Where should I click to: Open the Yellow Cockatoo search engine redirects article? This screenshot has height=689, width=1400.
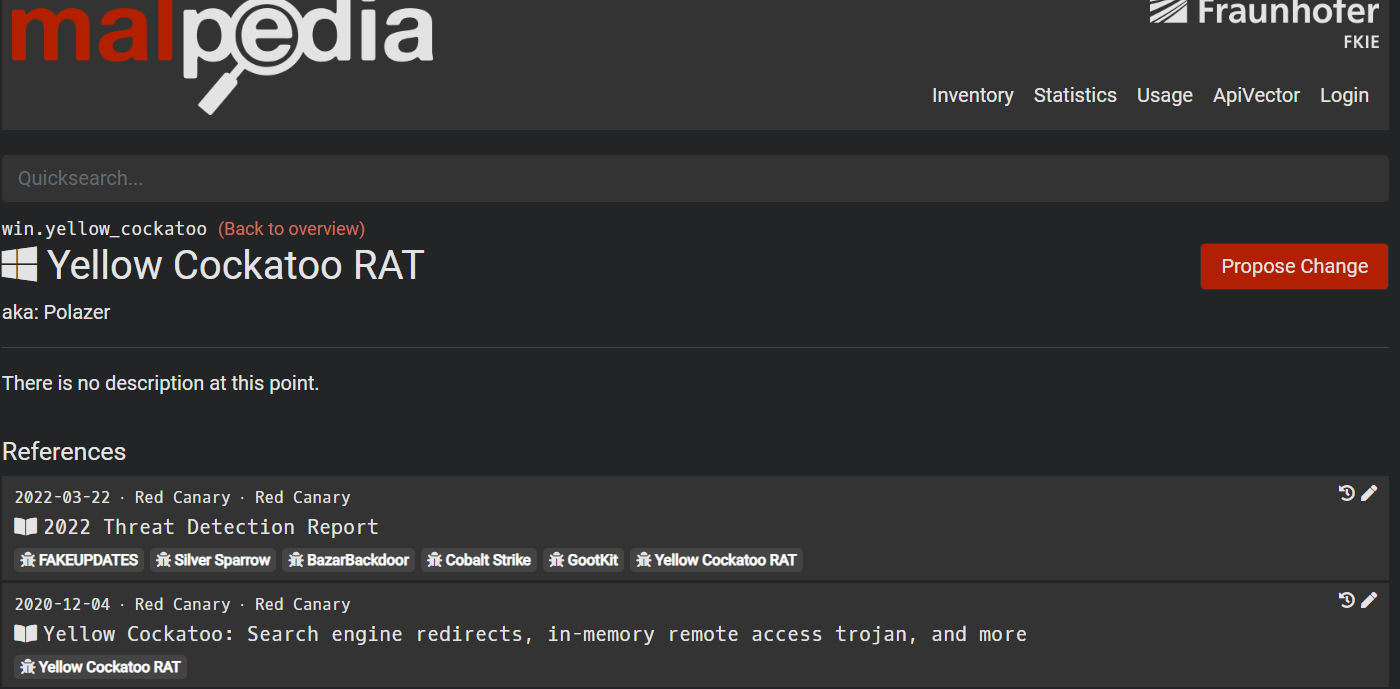pos(535,634)
